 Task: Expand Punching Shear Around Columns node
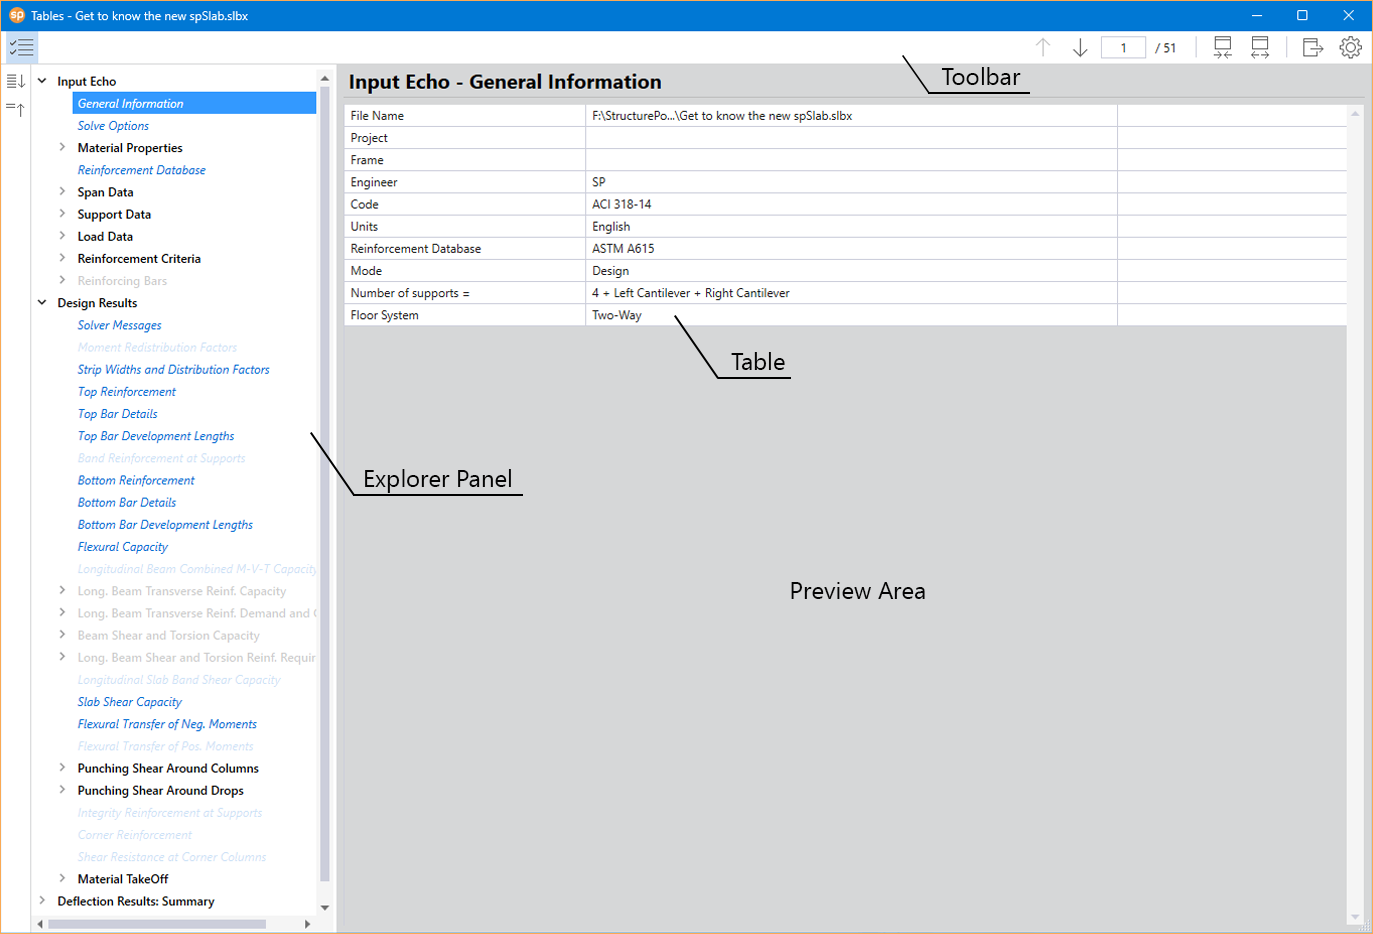click(x=62, y=768)
